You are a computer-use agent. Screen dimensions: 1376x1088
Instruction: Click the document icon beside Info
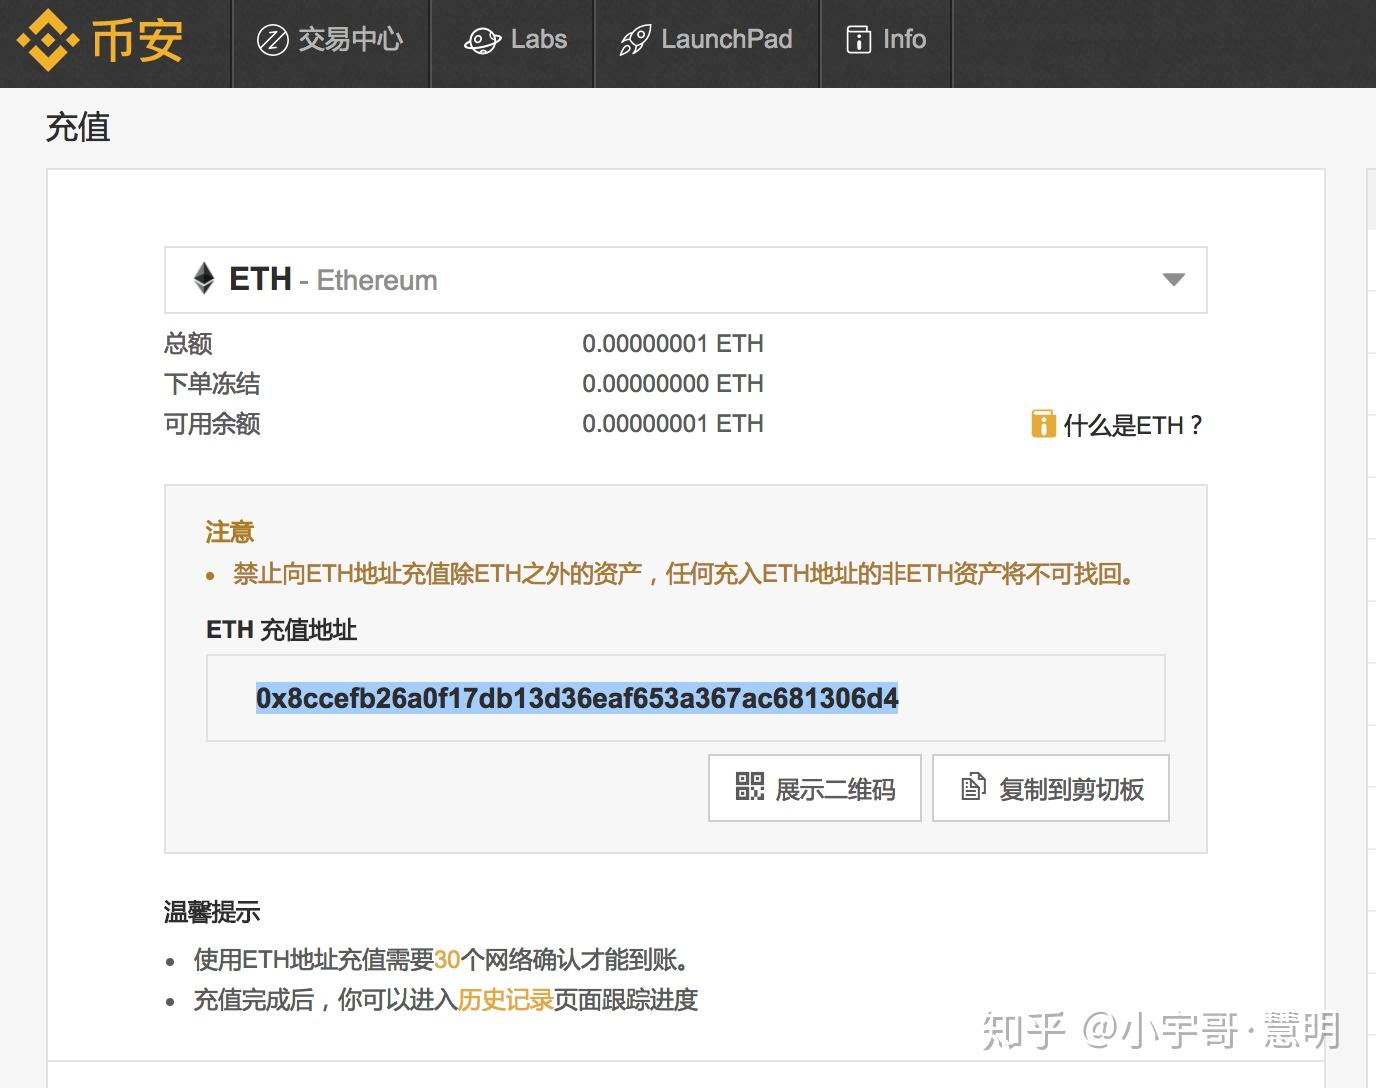858,40
